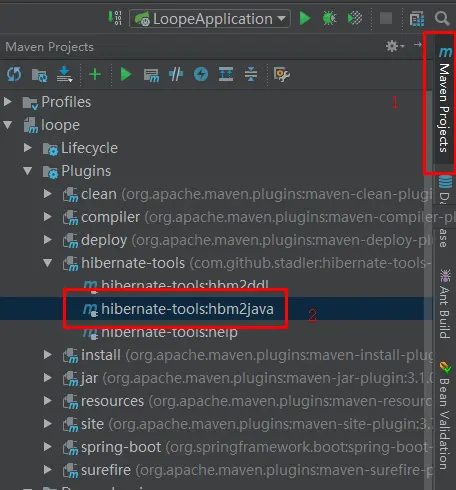This screenshot has width=456, height=490.
Task: Expand the Profiles node
Action: pyautogui.click(x=7, y=102)
